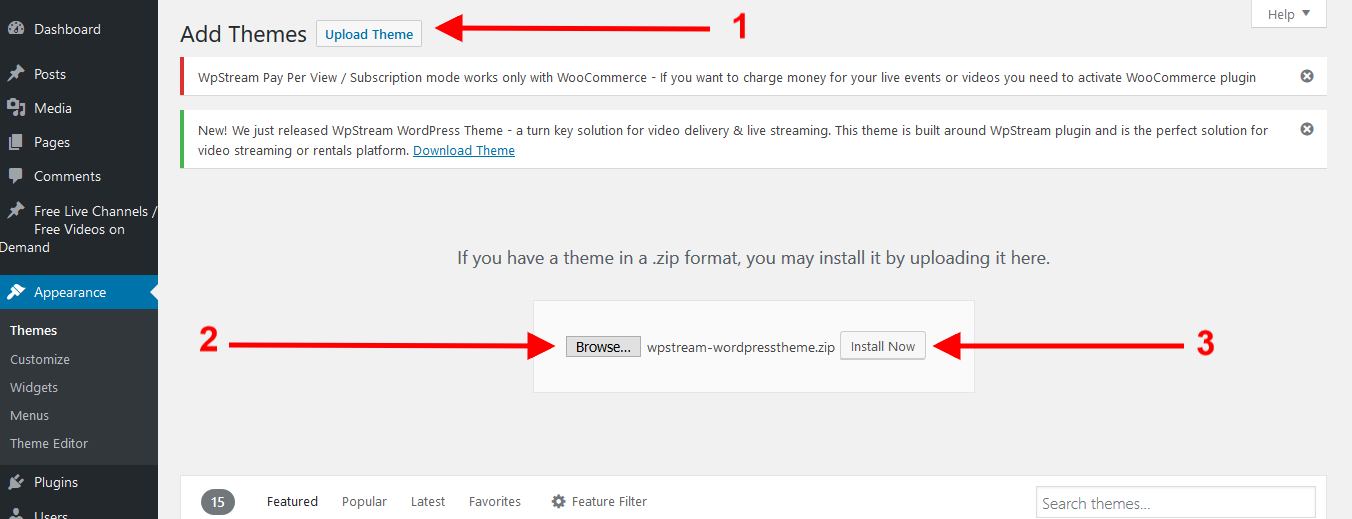
Task: Click the Install Now button
Action: (883, 346)
